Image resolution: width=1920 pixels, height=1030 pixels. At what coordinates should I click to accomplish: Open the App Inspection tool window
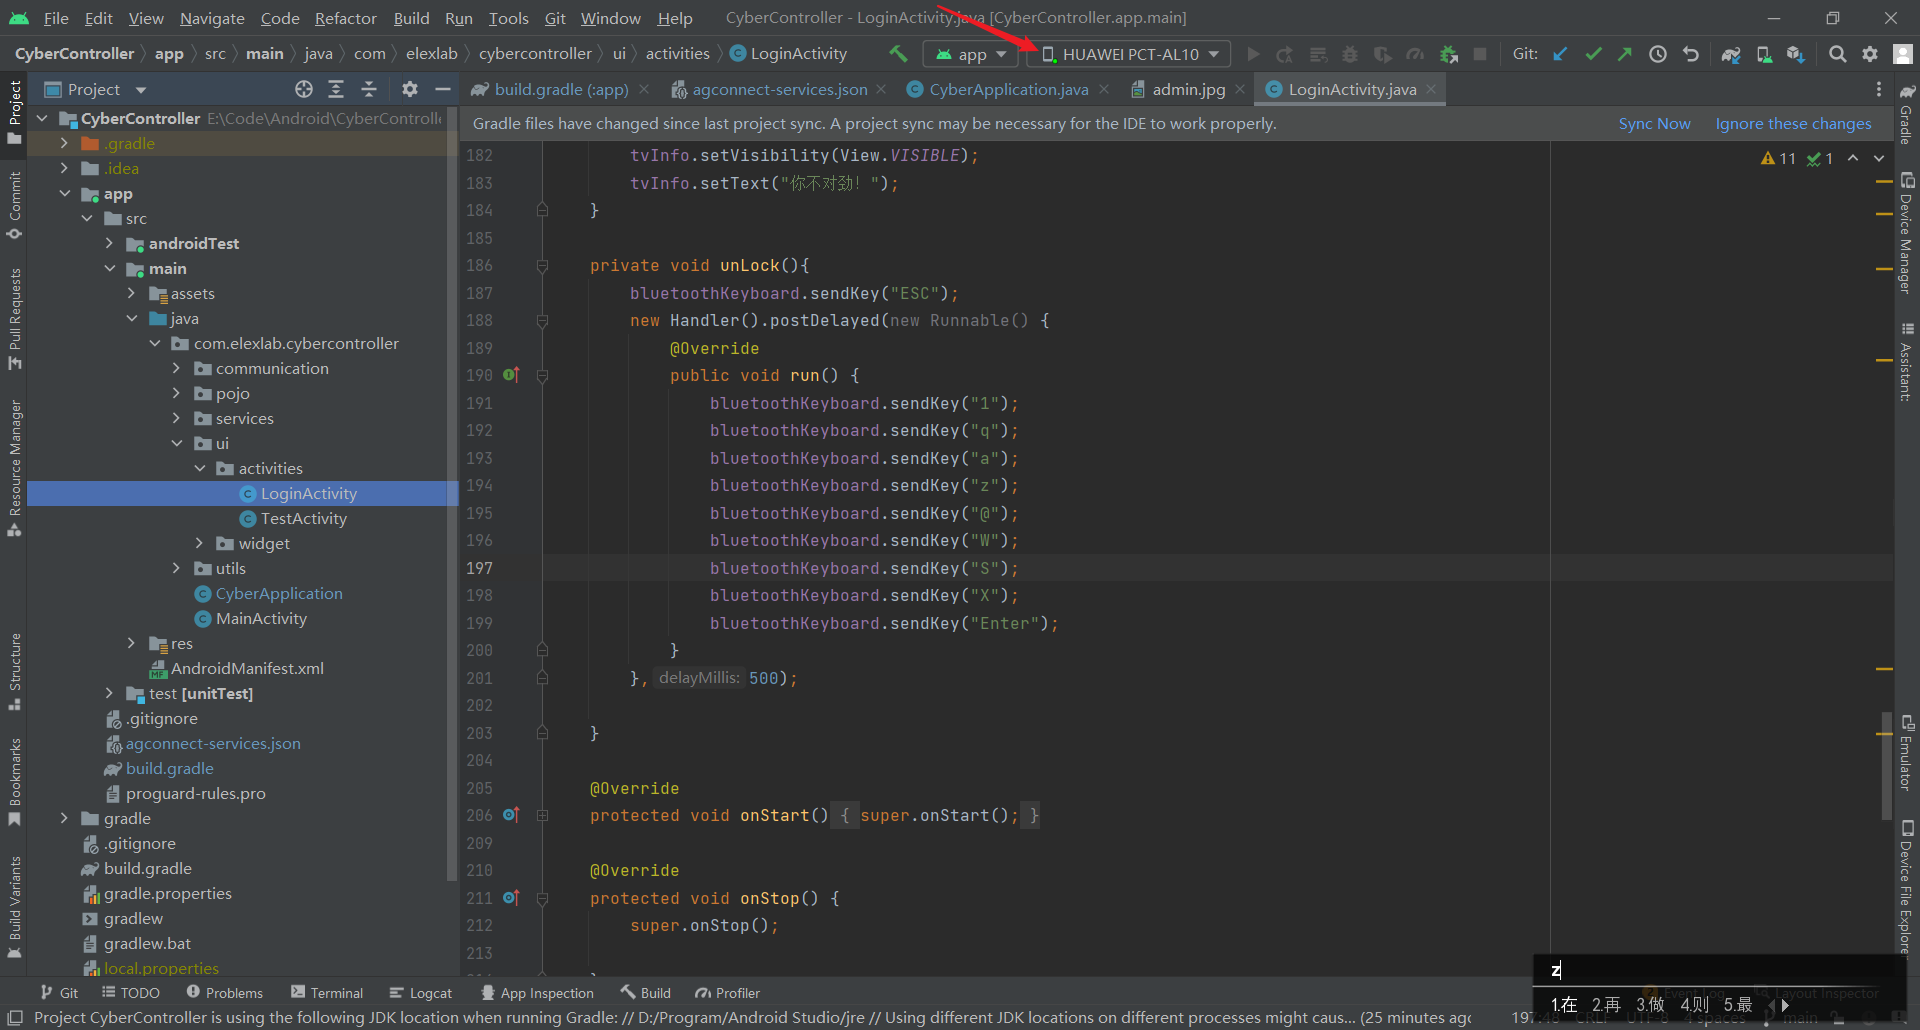(x=537, y=993)
